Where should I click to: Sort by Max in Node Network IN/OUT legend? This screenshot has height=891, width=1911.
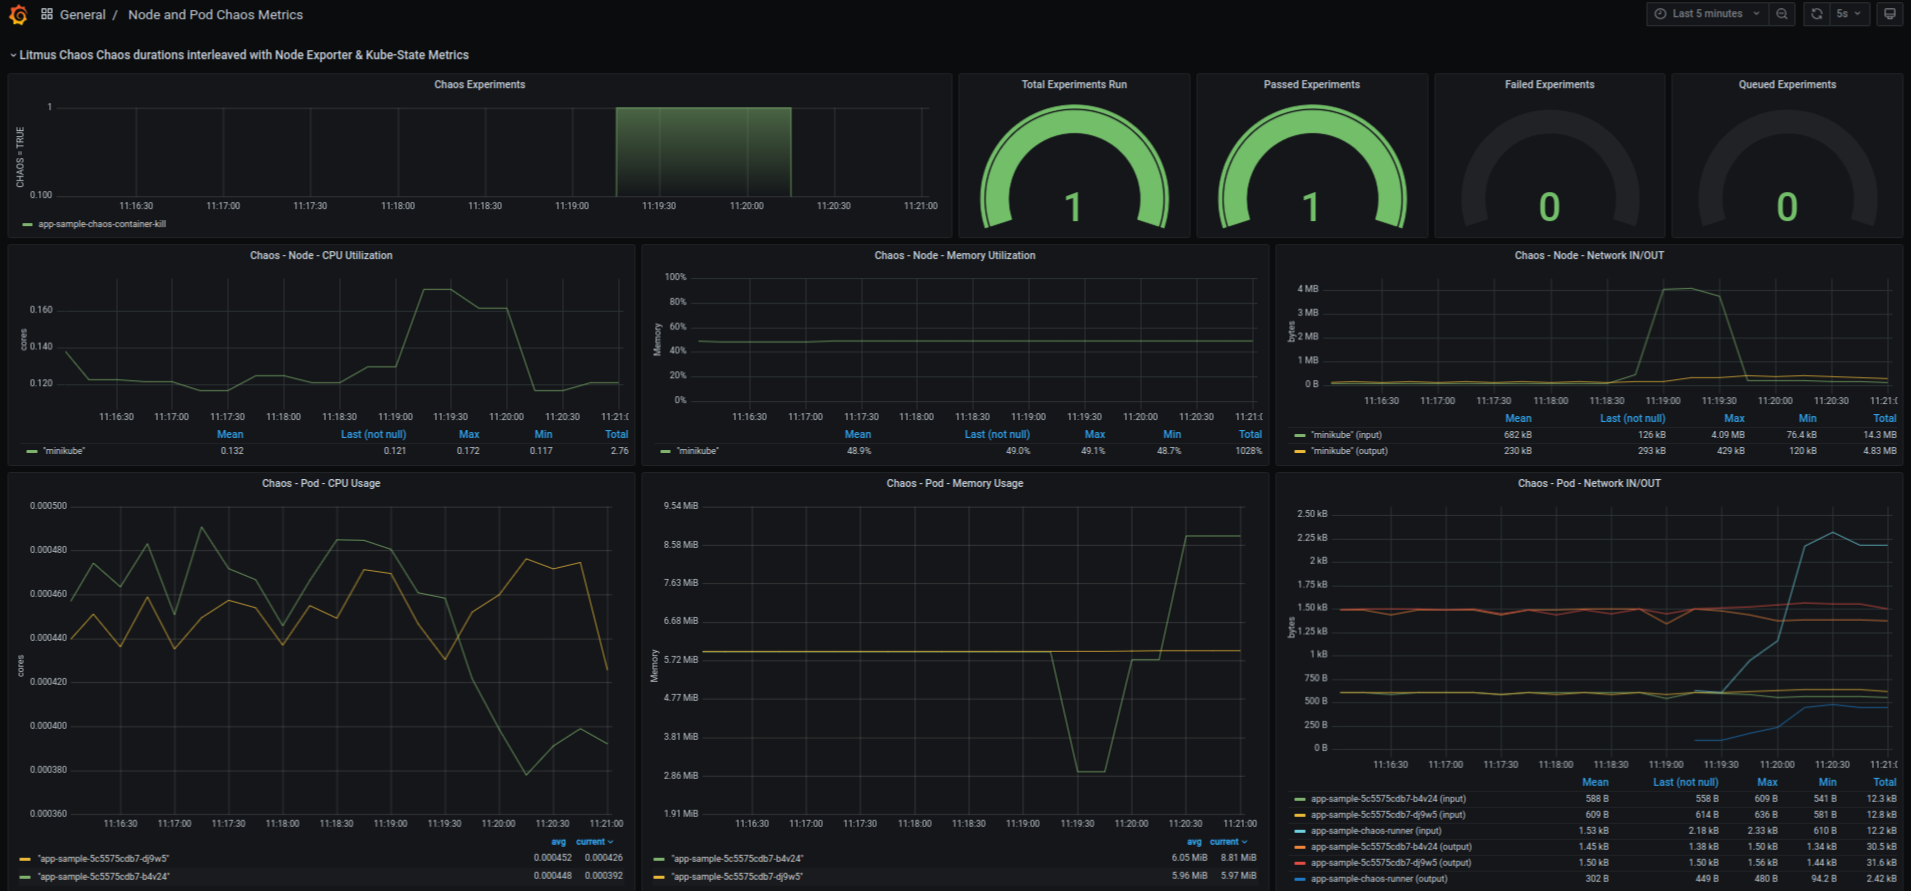click(x=1734, y=418)
